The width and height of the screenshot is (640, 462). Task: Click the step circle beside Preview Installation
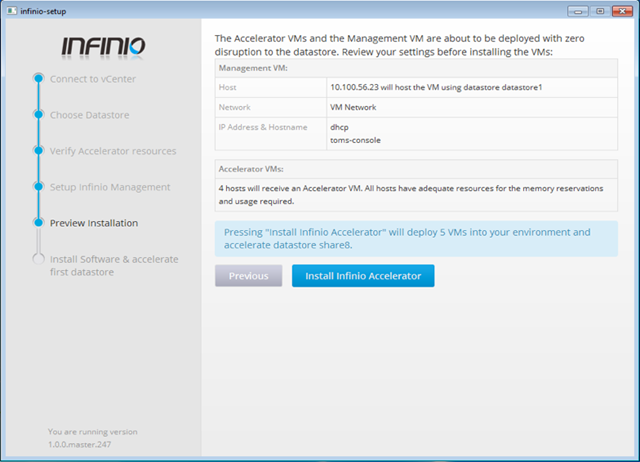38,223
